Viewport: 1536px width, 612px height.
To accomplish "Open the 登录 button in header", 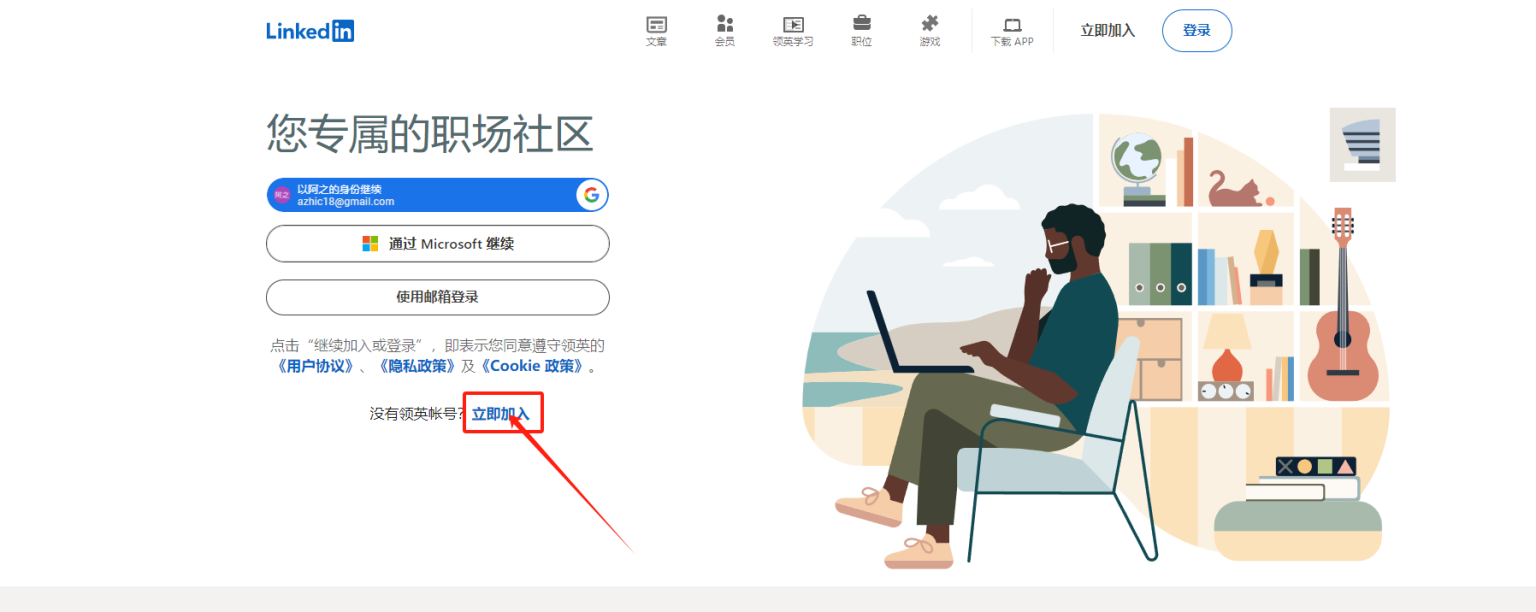I will point(1196,30).
